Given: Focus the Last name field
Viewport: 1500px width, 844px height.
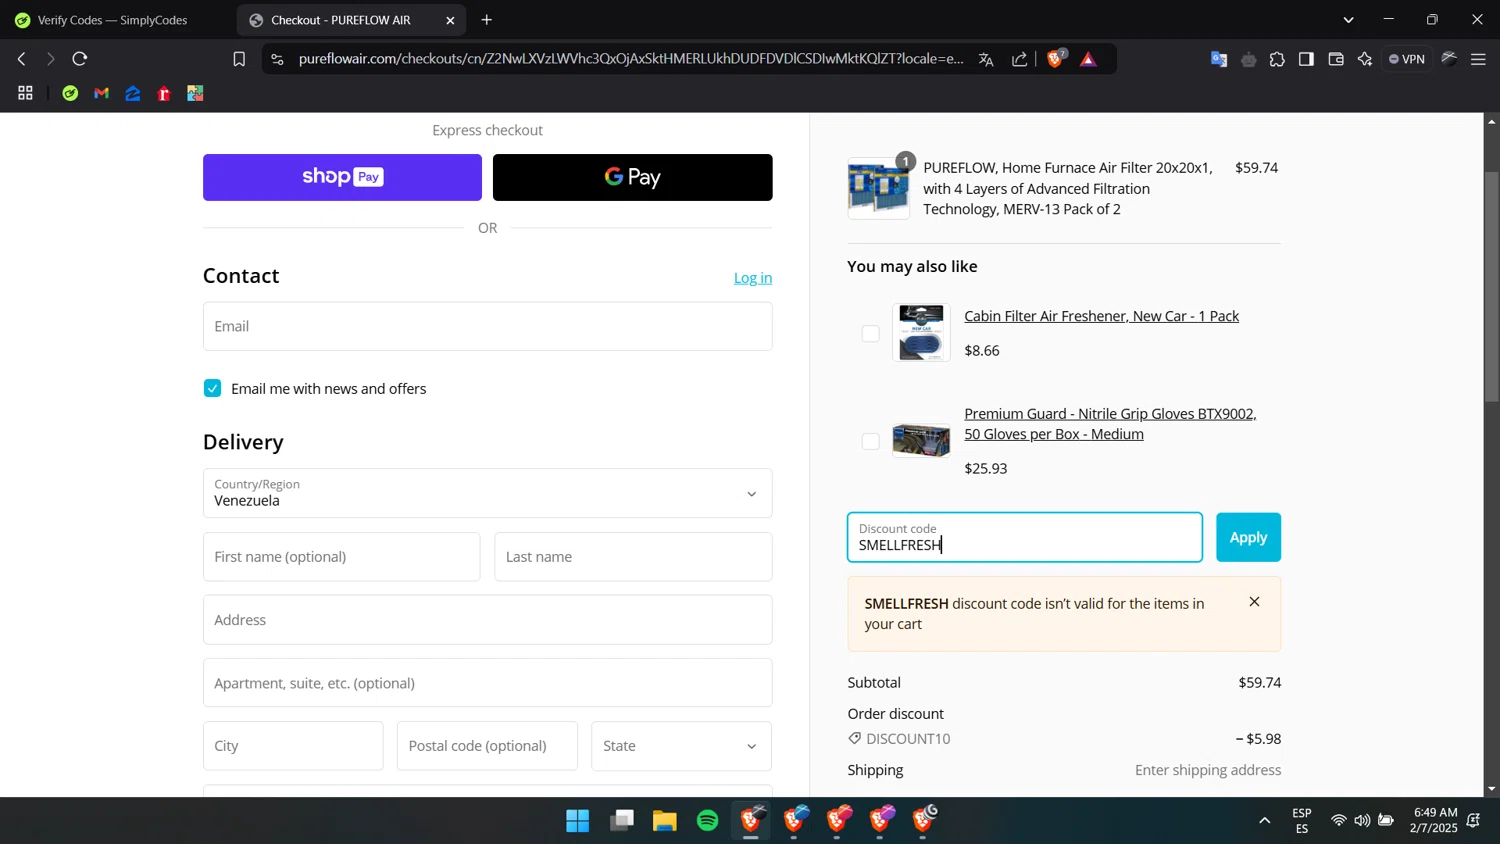Looking at the screenshot, I should 633,557.
